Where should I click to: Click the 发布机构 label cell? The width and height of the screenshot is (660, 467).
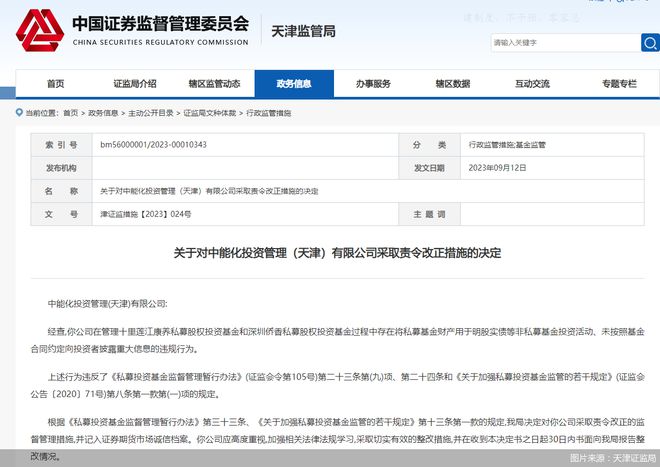pos(61,168)
